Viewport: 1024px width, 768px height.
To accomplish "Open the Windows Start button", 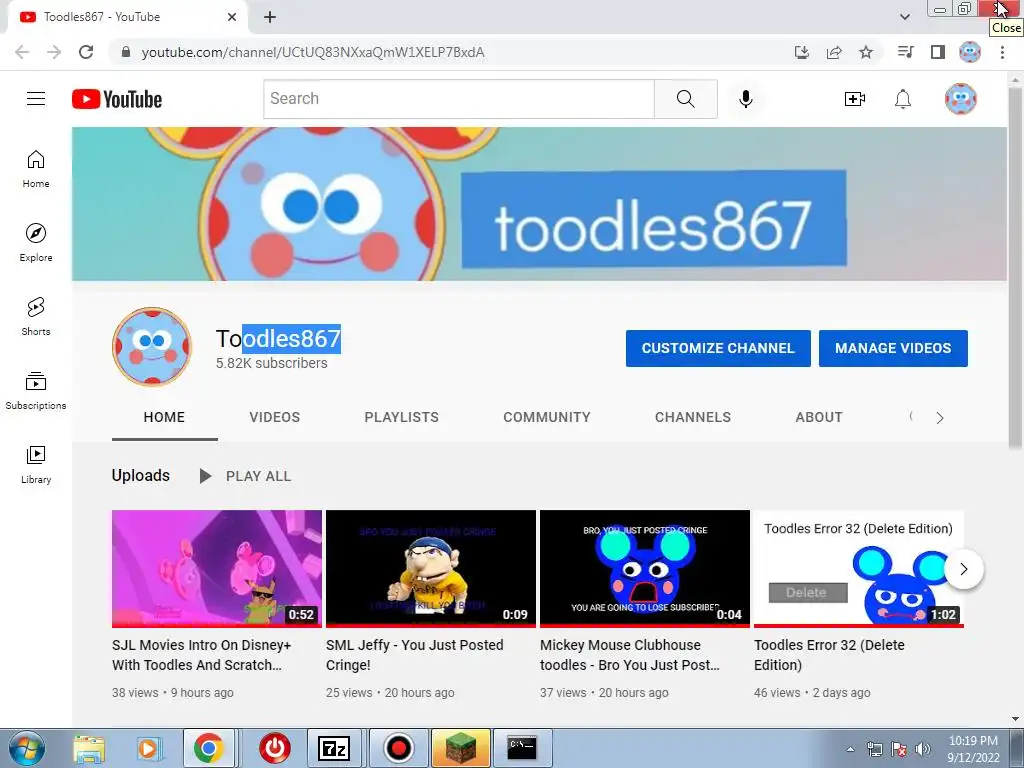I will [27, 748].
